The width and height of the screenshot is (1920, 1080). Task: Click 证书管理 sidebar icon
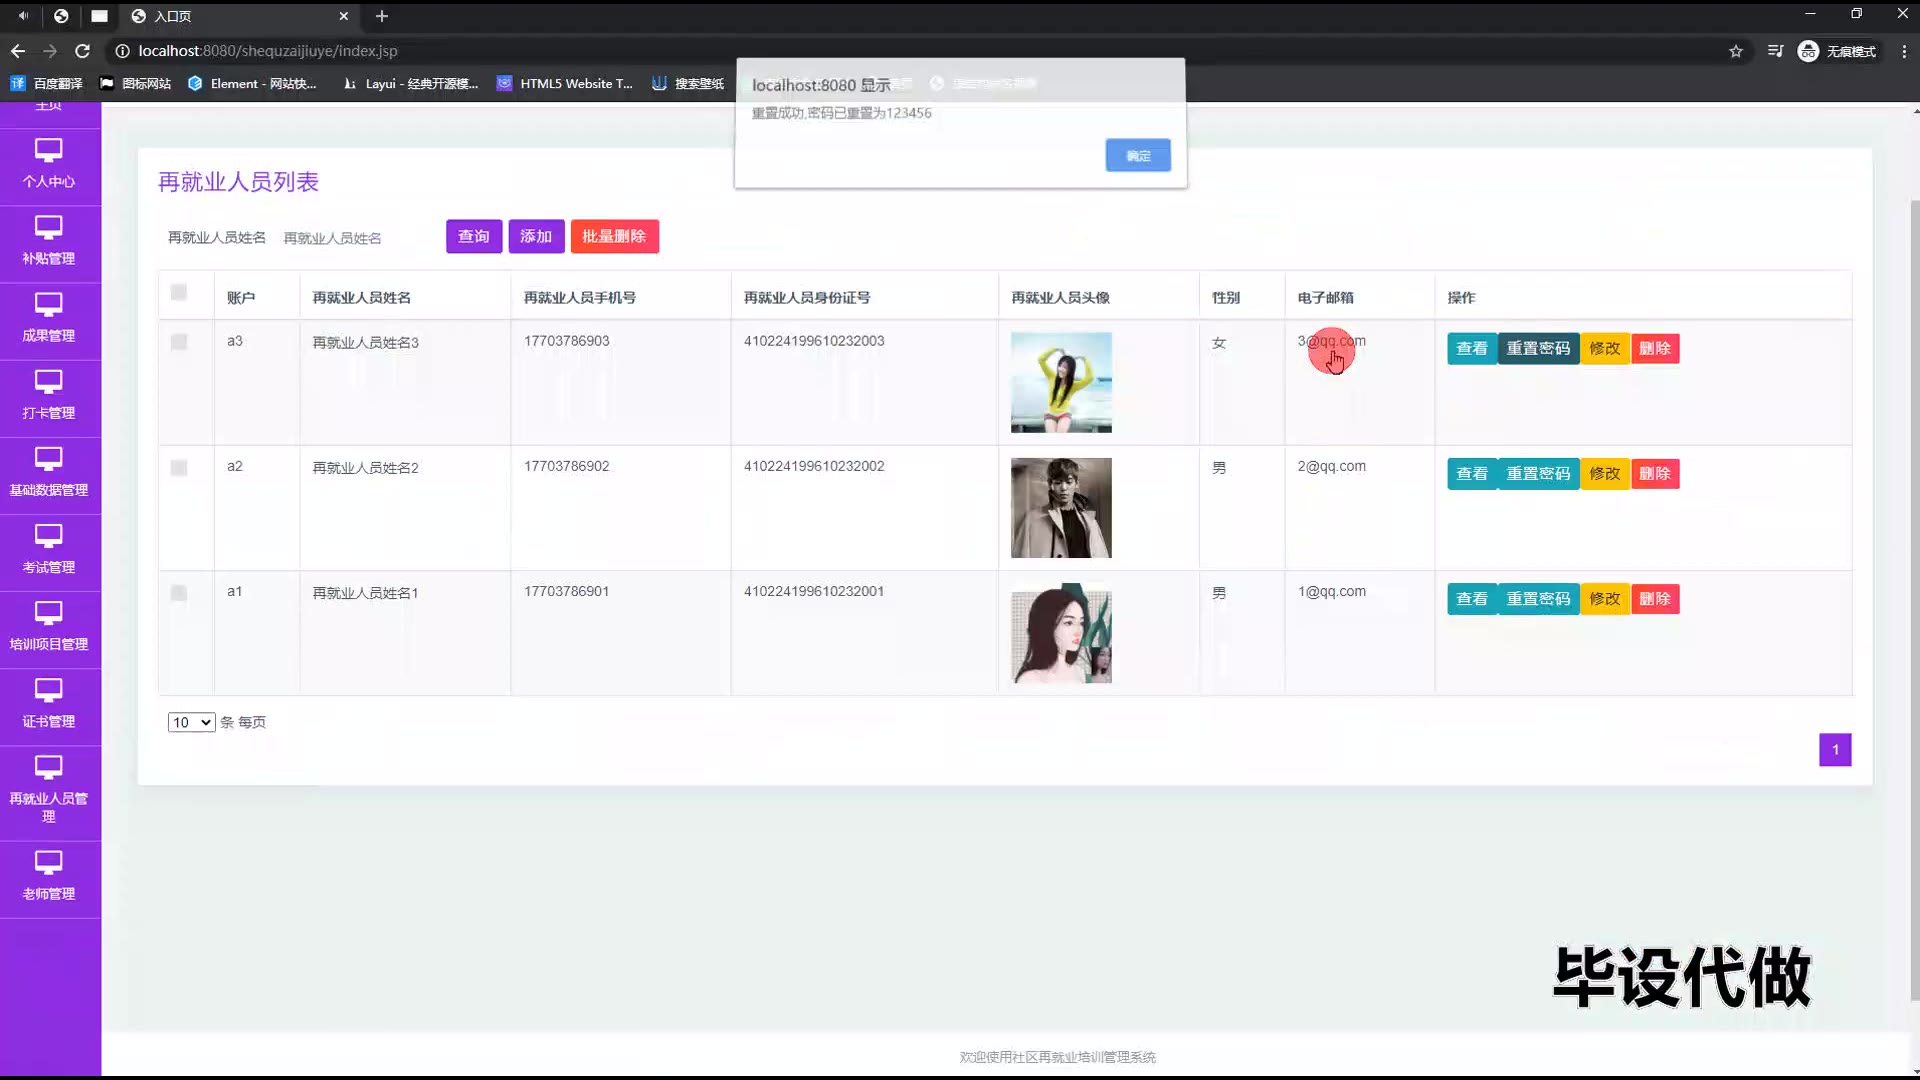(x=48, y=691)
